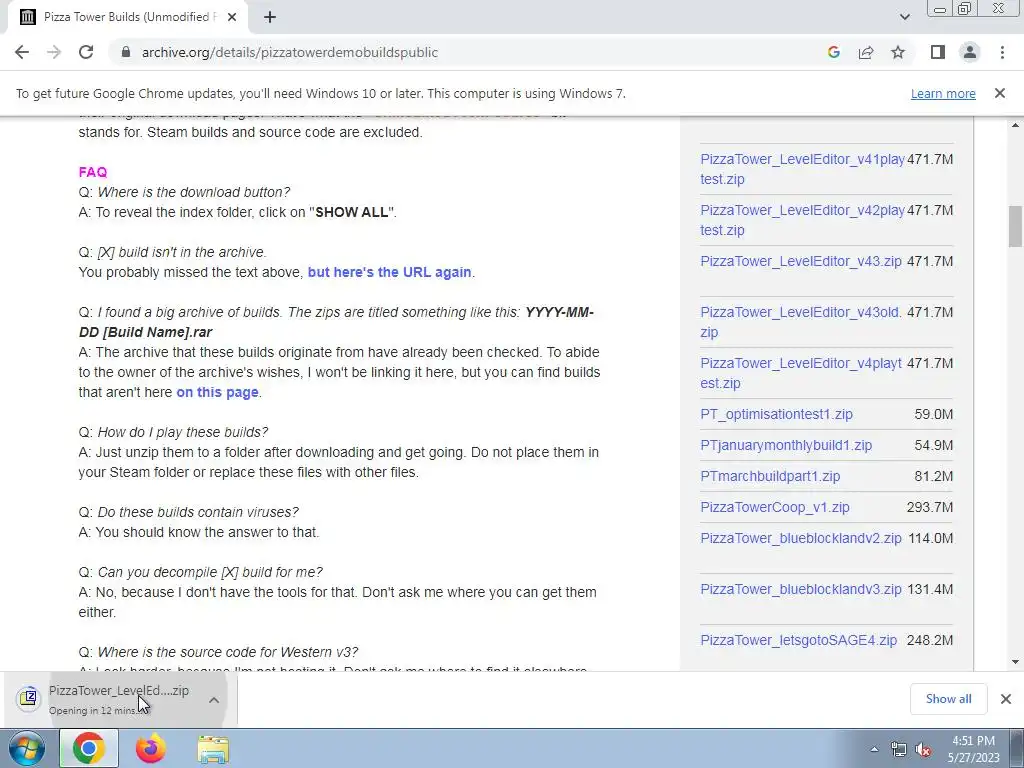Click the padlock site info icon
This screenshot has height=768, width=1024.
point(126,52)
